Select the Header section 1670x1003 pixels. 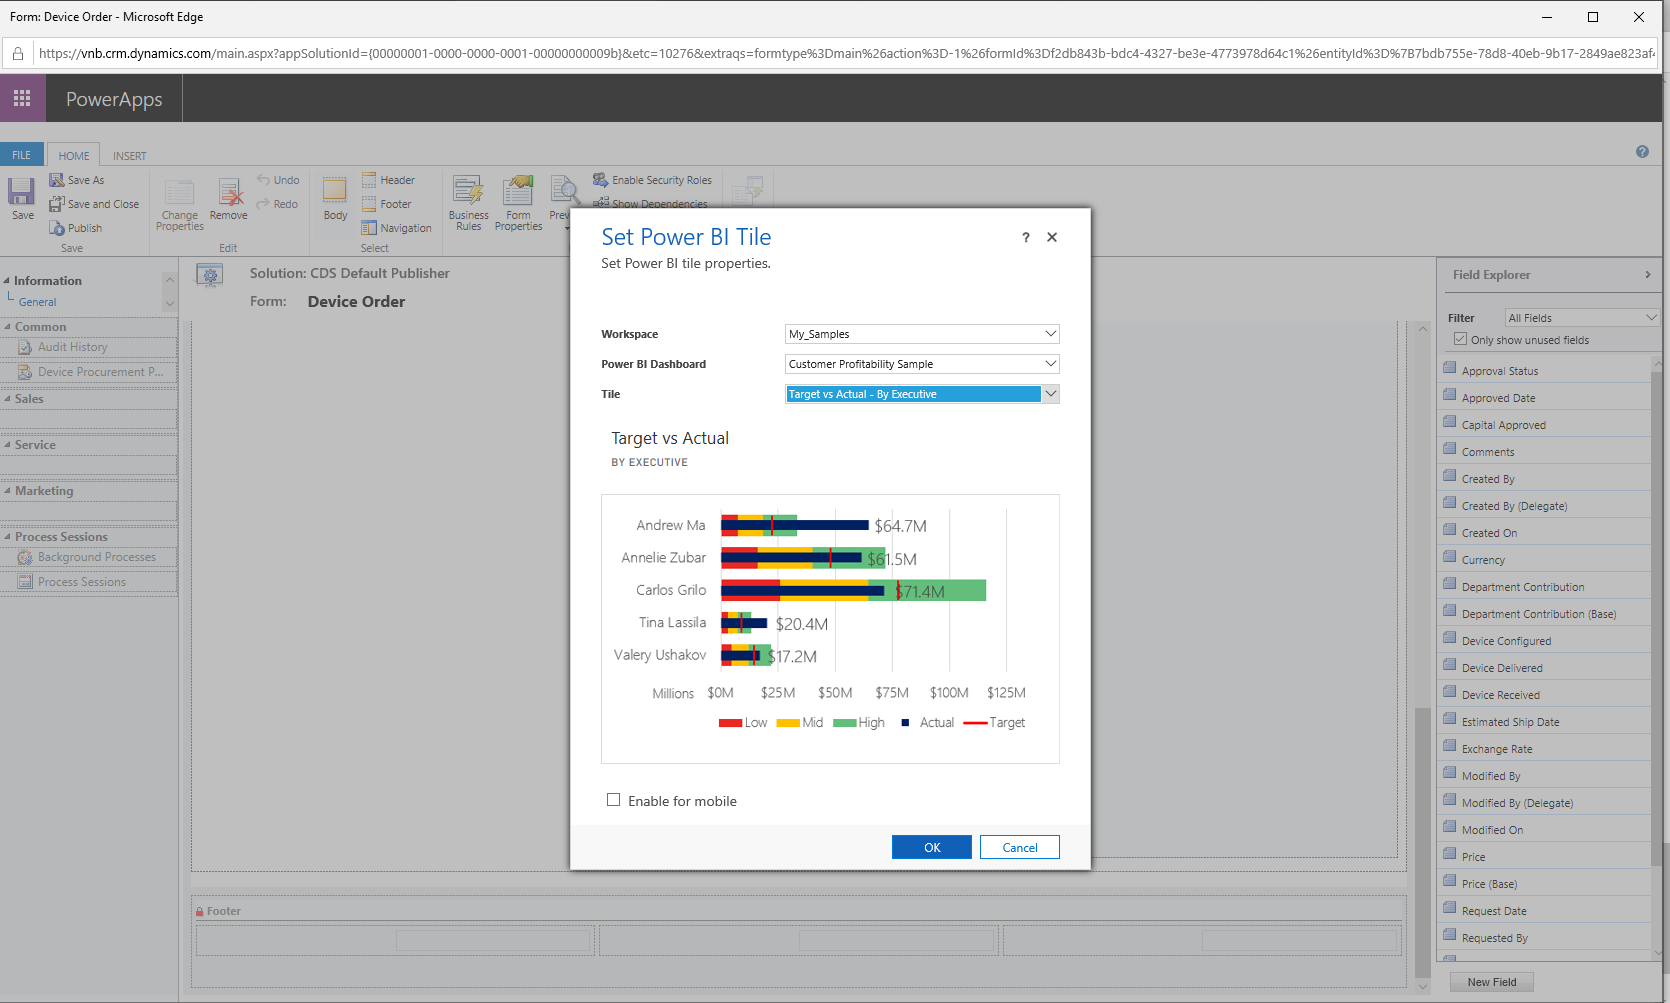coord(388,180)
